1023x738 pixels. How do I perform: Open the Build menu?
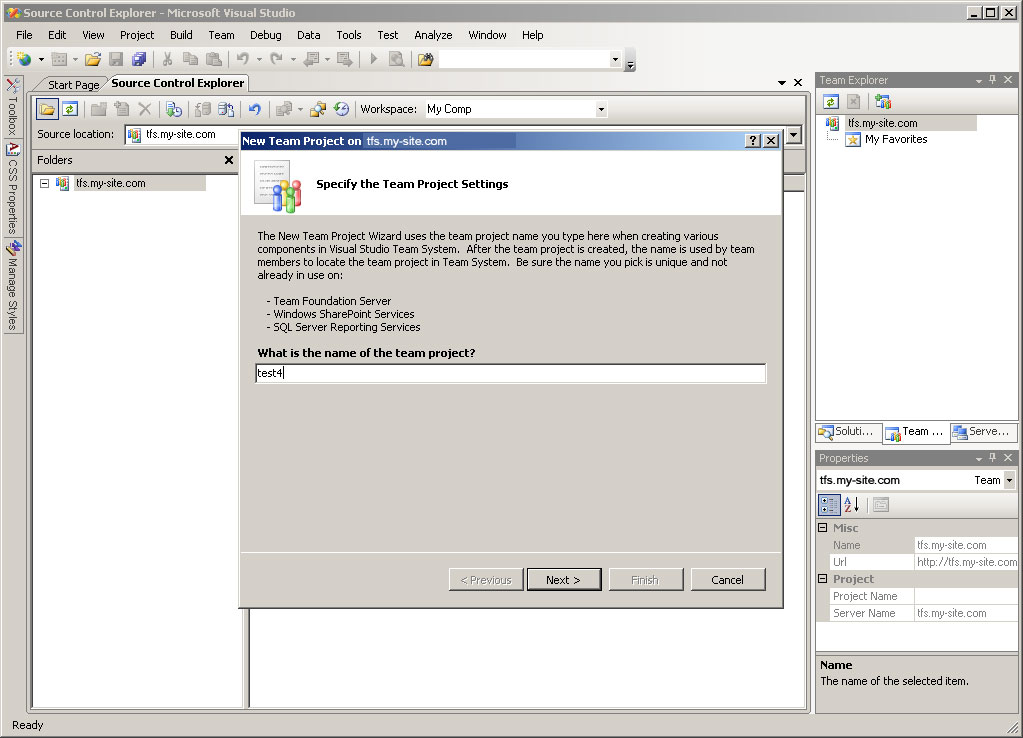coord(181,35)
